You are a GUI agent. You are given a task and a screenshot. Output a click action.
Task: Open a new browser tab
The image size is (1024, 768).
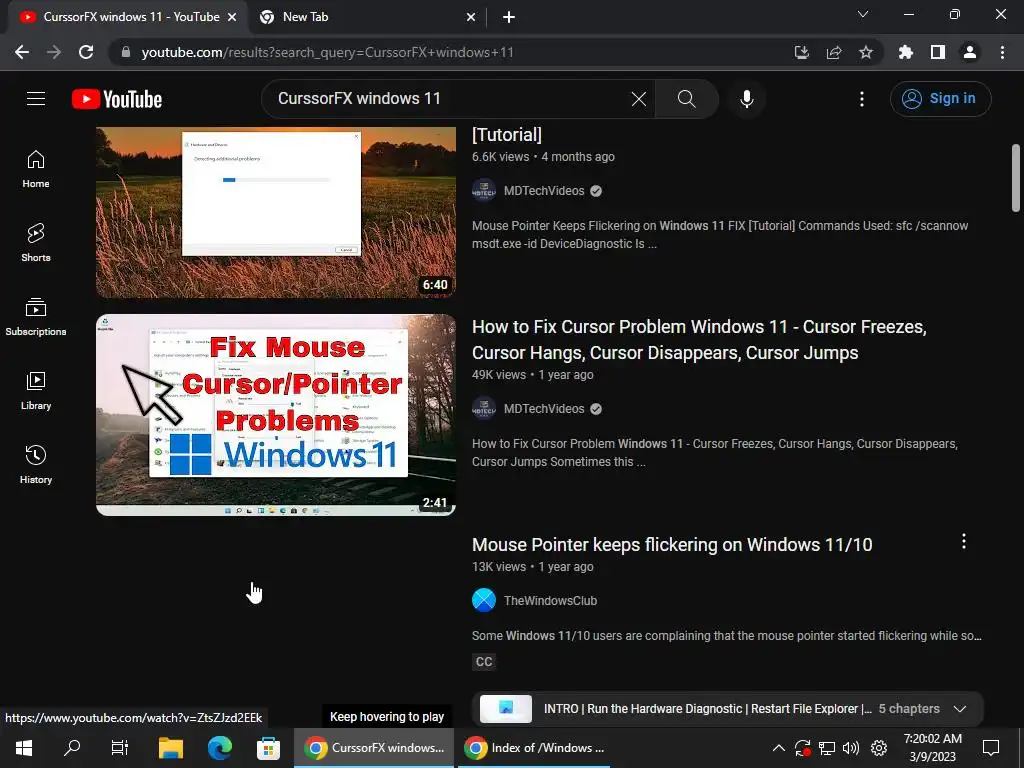pyautogui.click(x=509, y=18)
